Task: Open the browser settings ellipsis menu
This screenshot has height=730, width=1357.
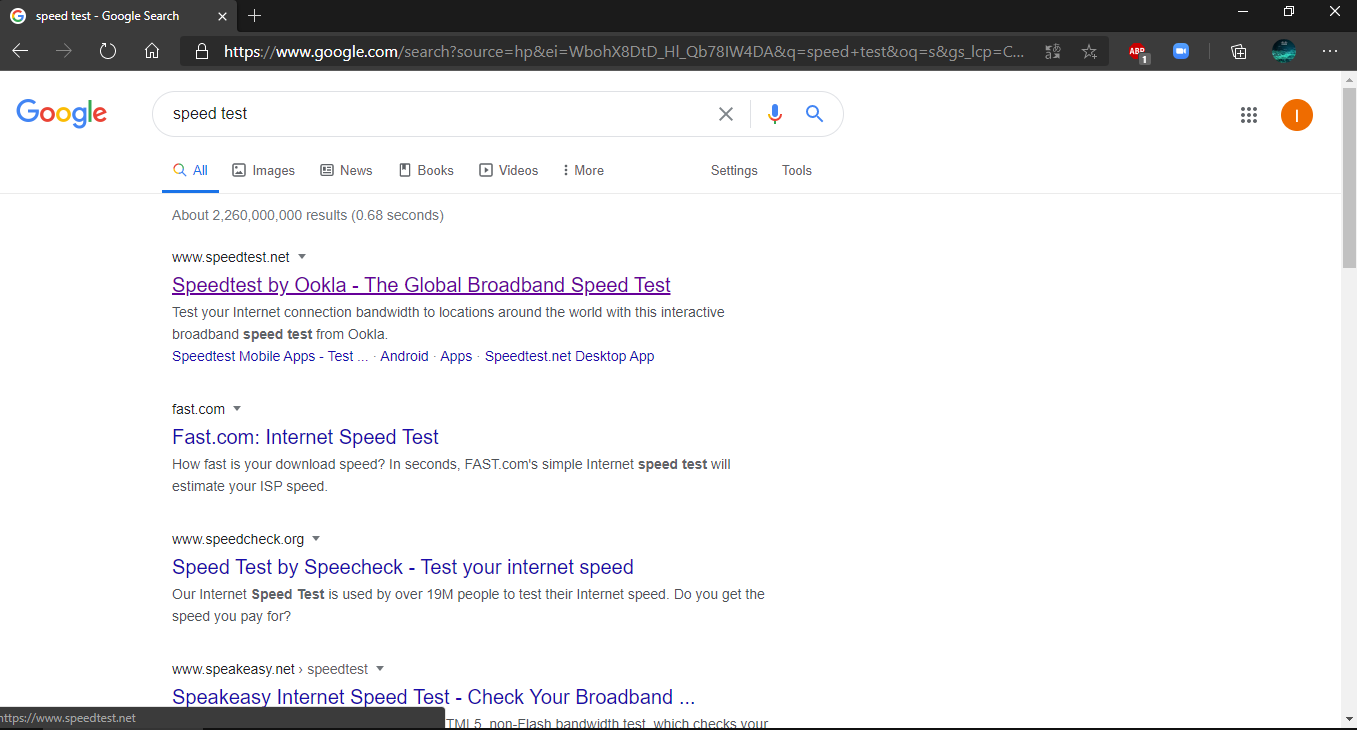Action: [x=1330, y=51]
